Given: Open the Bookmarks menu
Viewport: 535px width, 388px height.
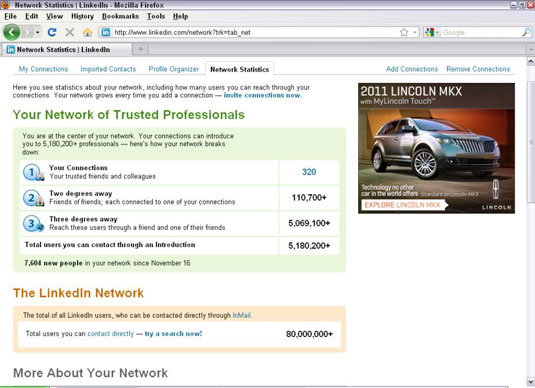Looking at the screenshot, I should tap(120, 16).
